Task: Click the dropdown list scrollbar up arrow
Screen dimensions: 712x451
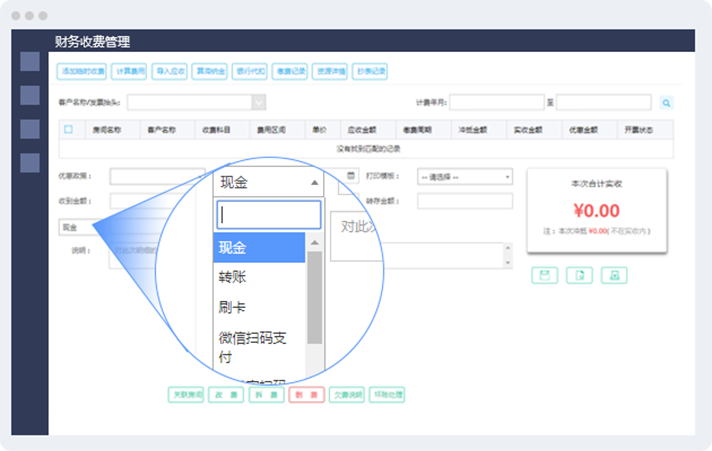Action: (314, 243)
